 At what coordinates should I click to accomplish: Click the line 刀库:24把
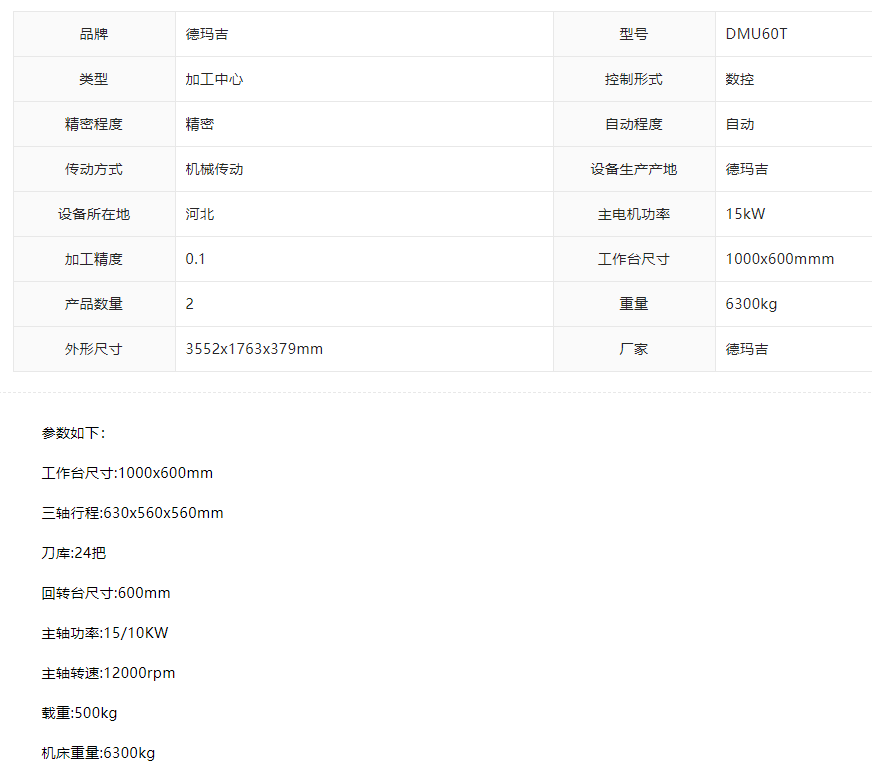(x=73, y=553)
